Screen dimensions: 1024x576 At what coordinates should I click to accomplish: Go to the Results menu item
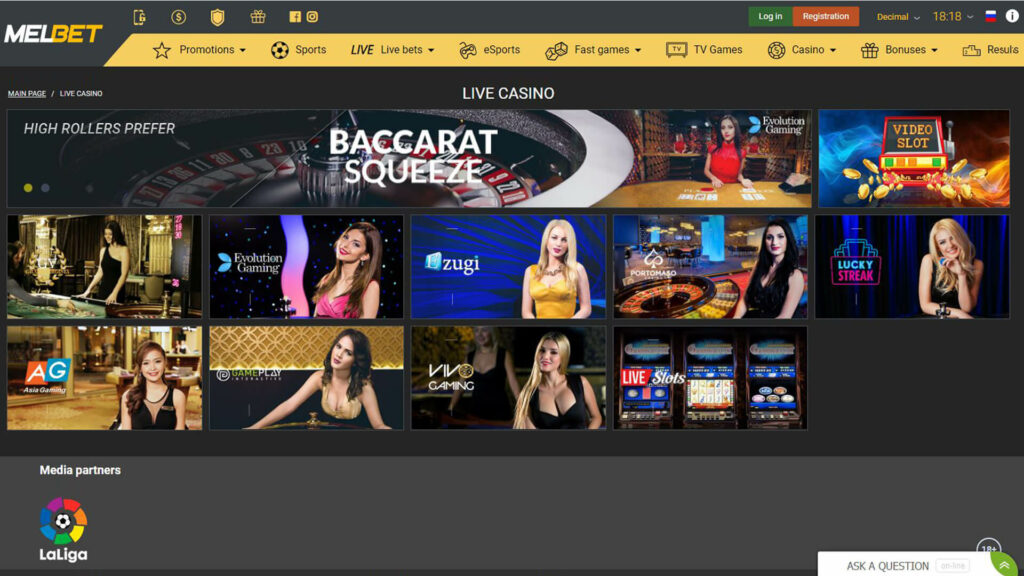click(x=1002, y=50)
